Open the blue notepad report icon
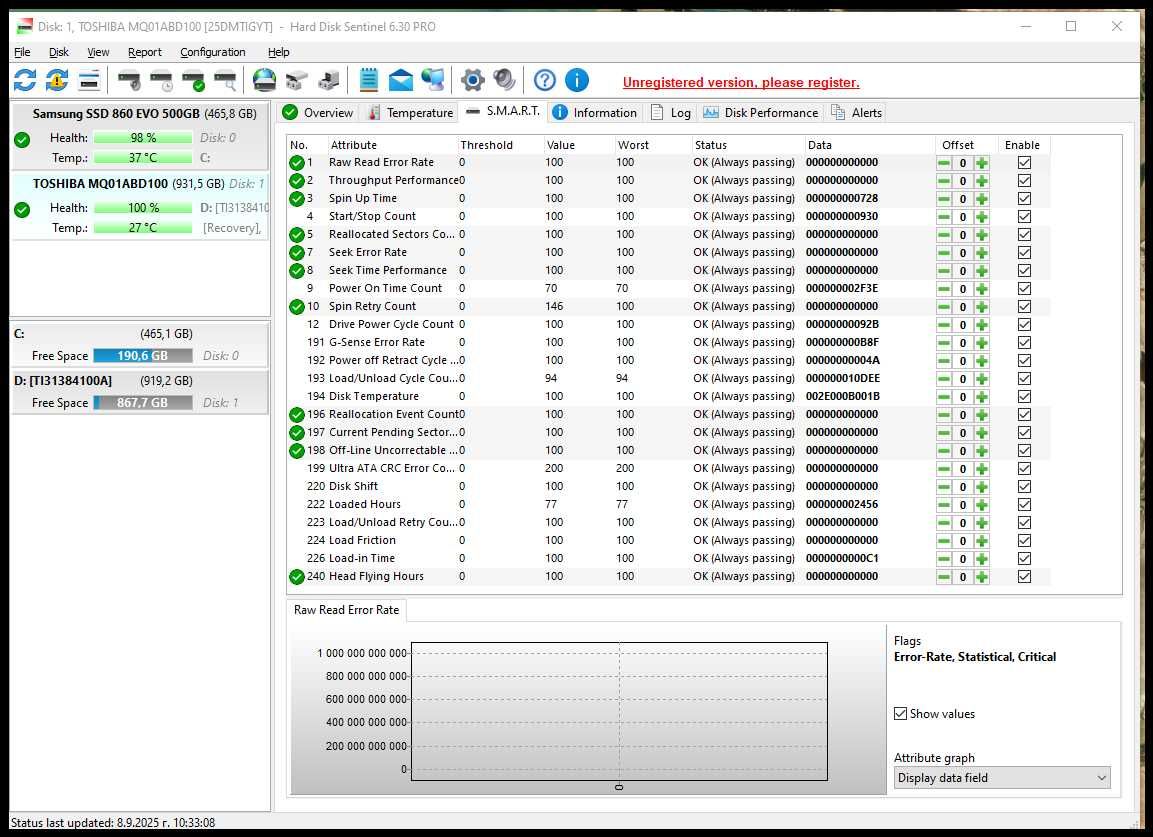The height and width of the screenshot is (837, 1153). tap(368, 80)
